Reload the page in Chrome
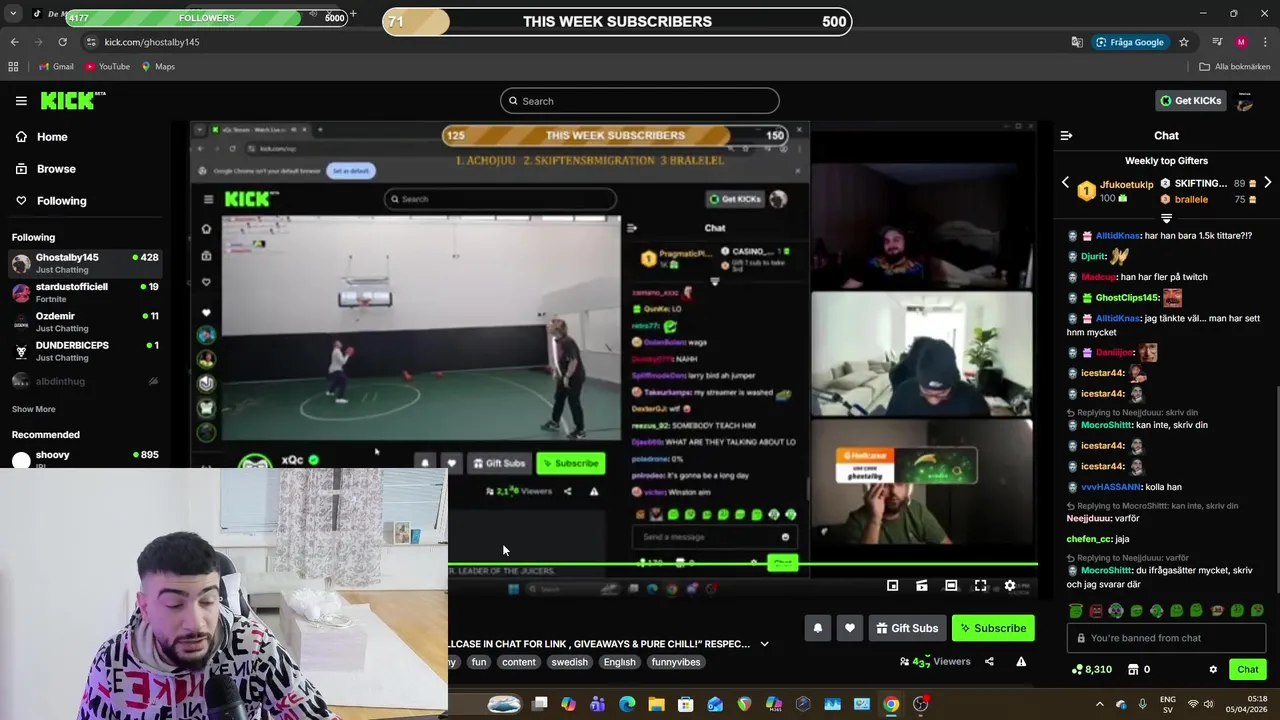Viewport: 1280px width, 720px height. [x=62, y=42]
